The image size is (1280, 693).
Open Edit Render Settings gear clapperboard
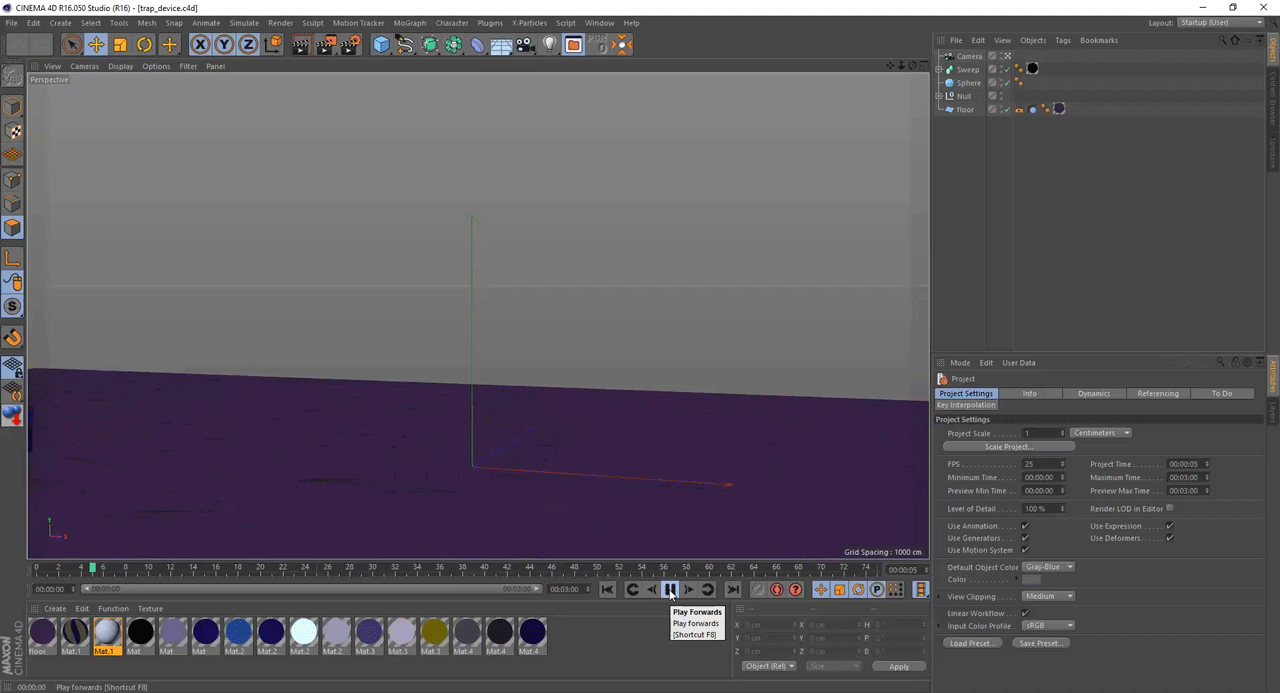coord(351,44)
